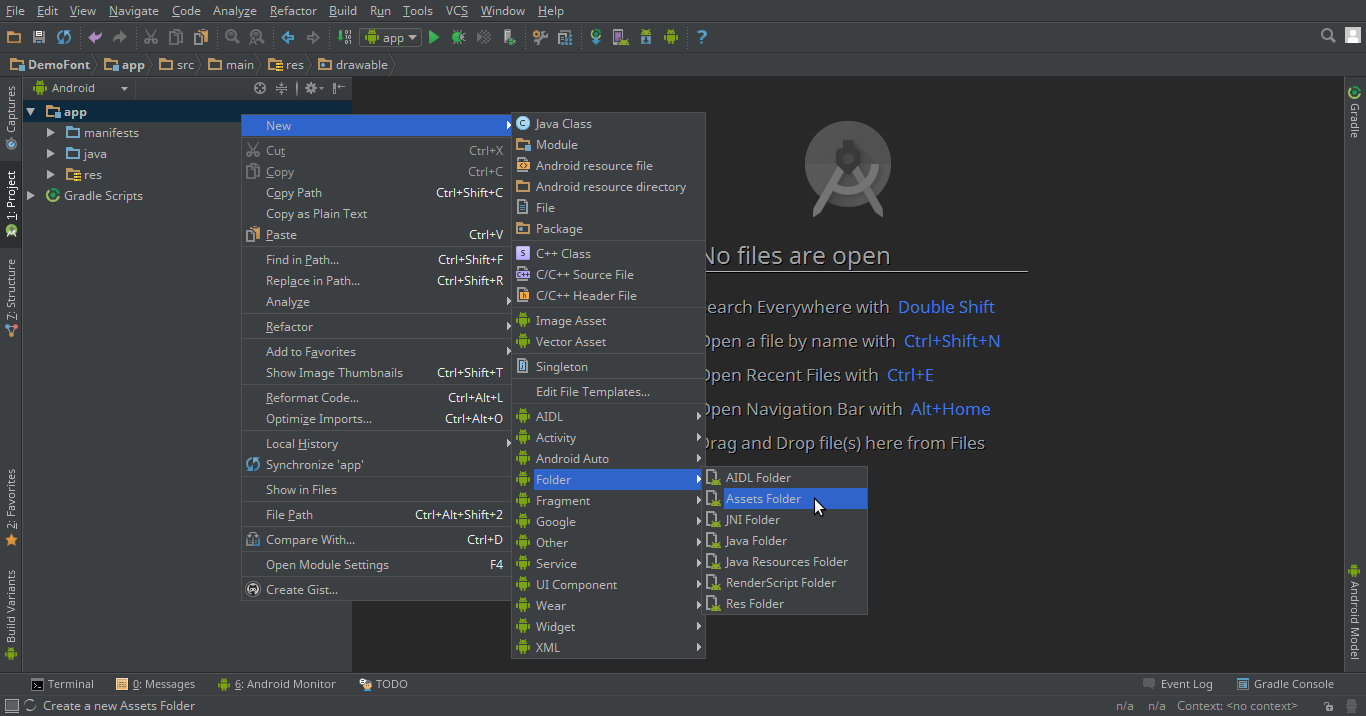Select Assets Folder in submenu
This screenshot has width=1366, height=716.
(785, 499)
